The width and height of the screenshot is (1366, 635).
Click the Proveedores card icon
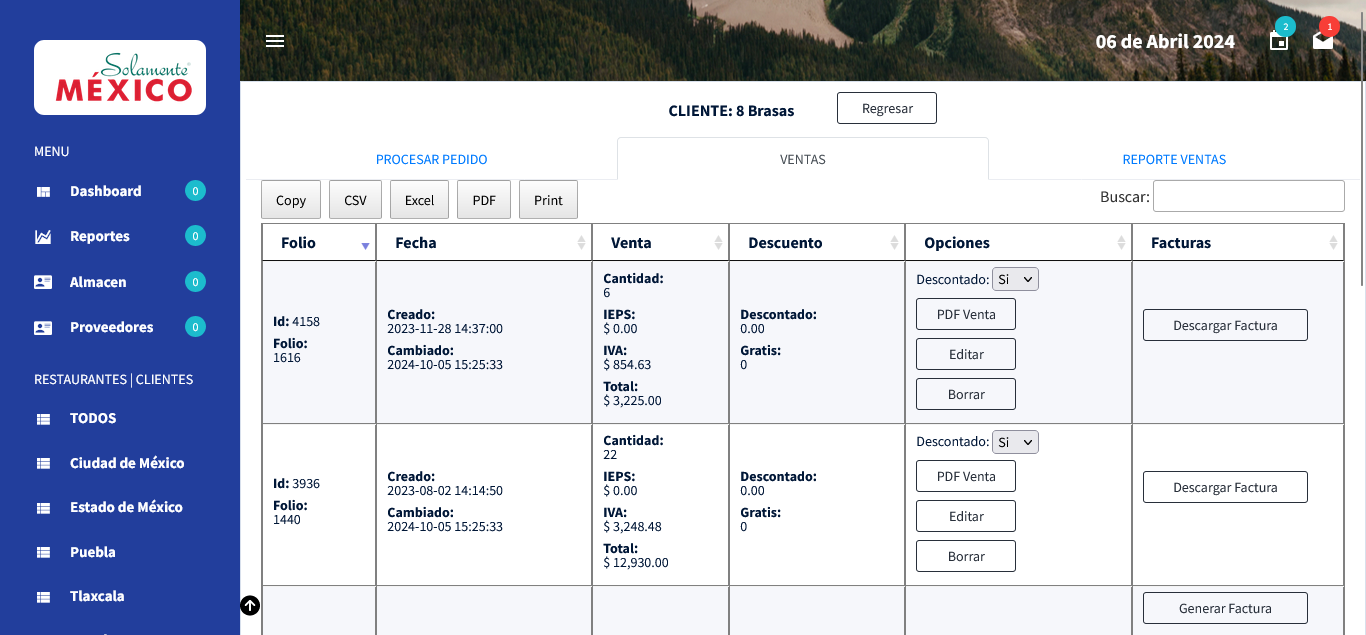[x=43, y=327]
